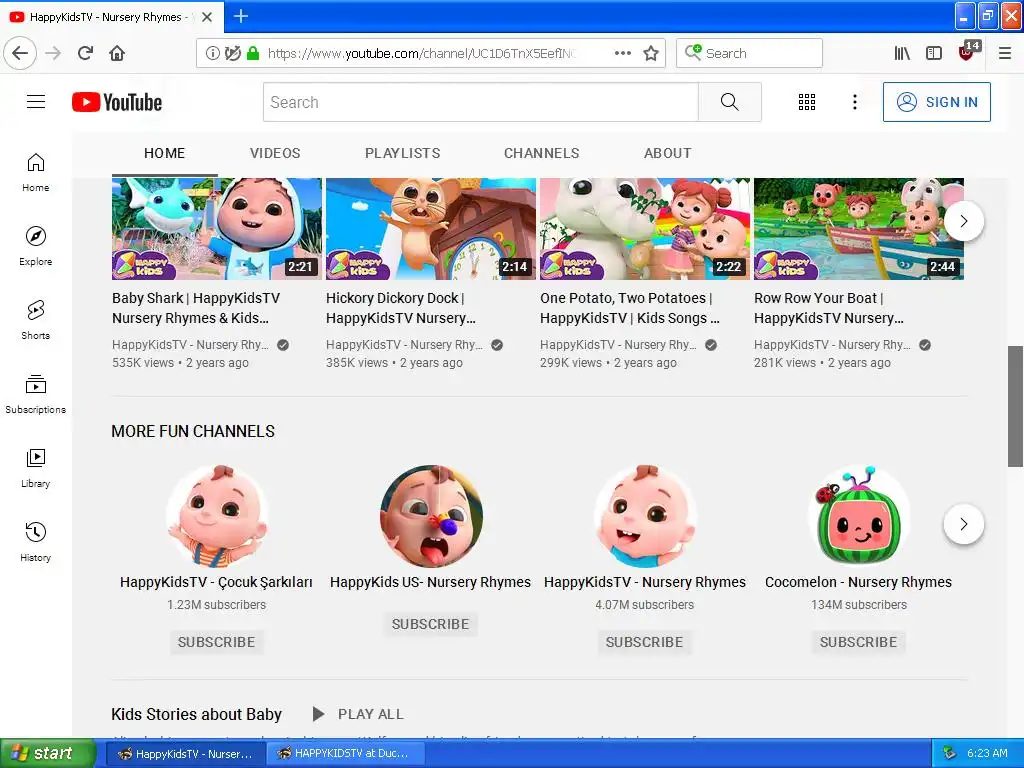Open the One Potato, Two Potatoes thumbnail
The image size is (1024, 768).
click(x=645, y=229)
